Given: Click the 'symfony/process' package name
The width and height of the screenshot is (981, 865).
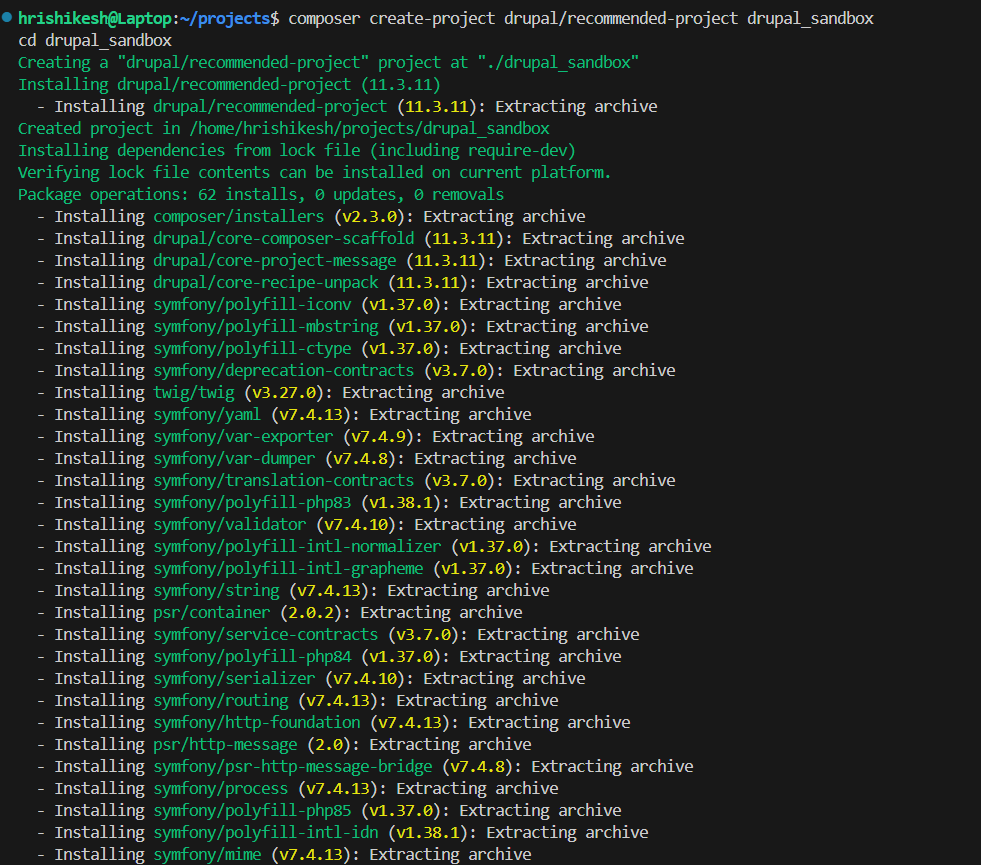Looking at the screenshot, I should [221, 788].
